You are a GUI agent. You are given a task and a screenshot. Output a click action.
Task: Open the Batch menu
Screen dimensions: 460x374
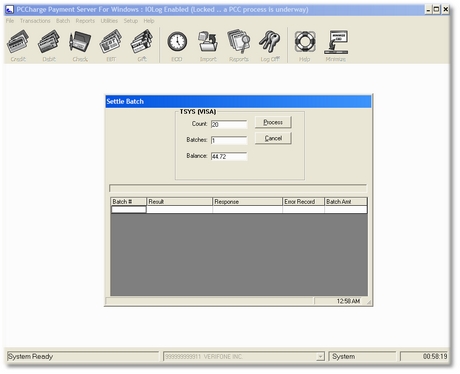[x=63, y=21]
